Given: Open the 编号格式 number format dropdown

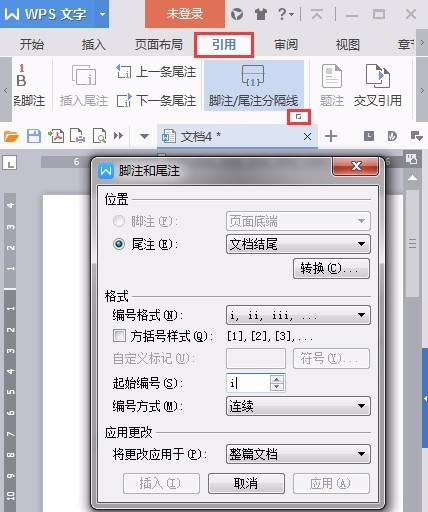Looking at the screenshot, I should (x=298, y=315).
